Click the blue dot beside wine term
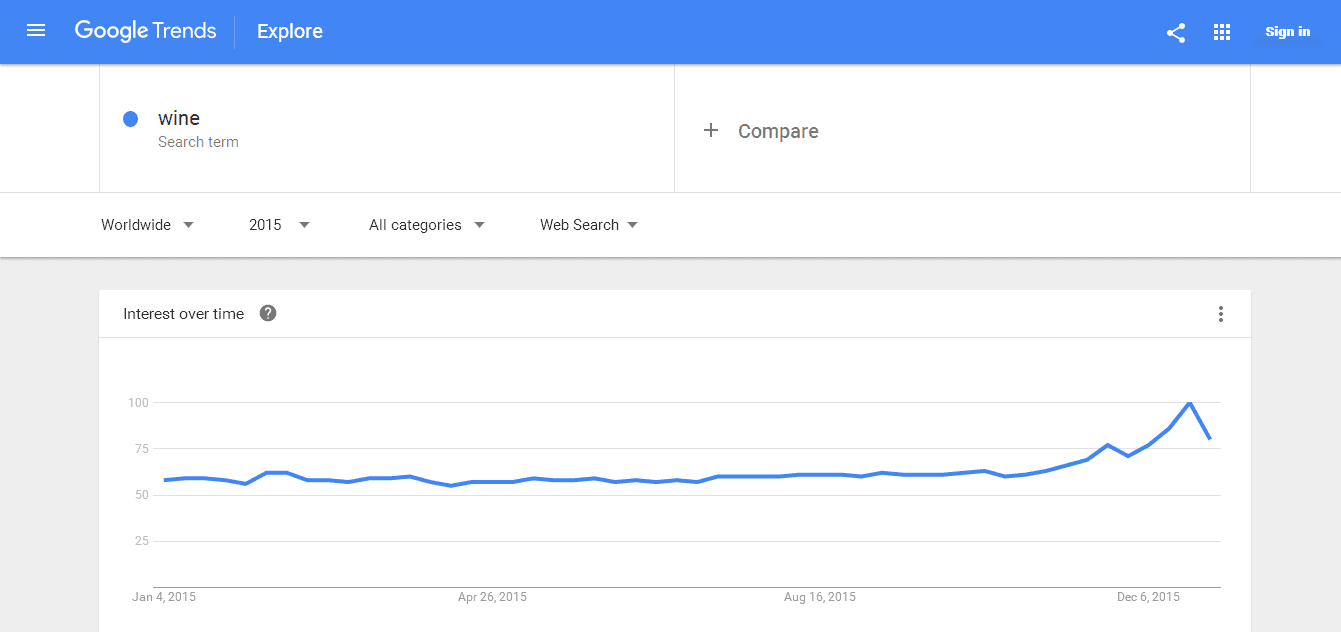The image size is (1341, 632). coord(130,119)
